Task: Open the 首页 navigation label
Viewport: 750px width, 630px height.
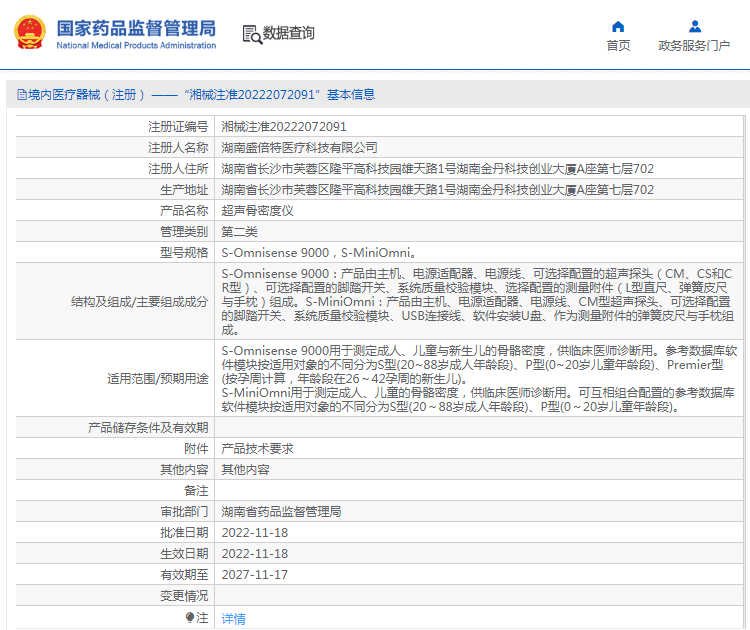Action: pos(618,46)
